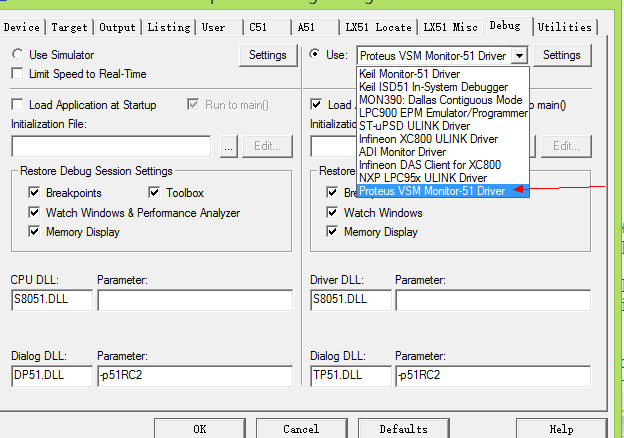Switch to the Output tab

click(117, 27)
